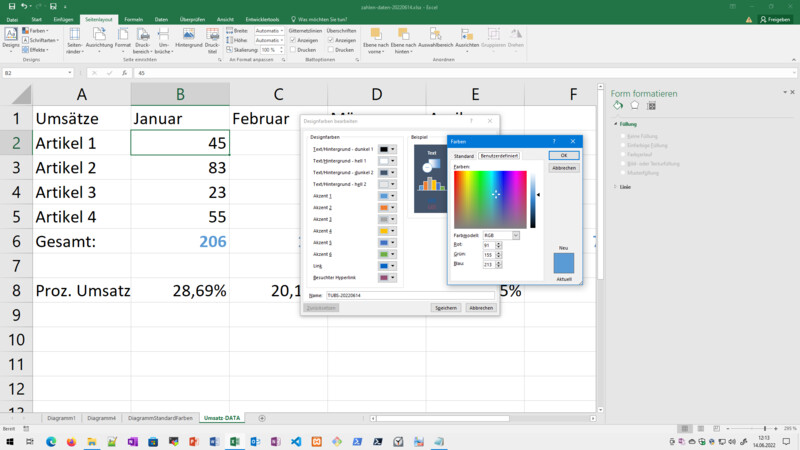The width and height of the screenshot is (800, 450).
Task: Click Speichern in the Designfarben dialog
Action: click(446, 308)
